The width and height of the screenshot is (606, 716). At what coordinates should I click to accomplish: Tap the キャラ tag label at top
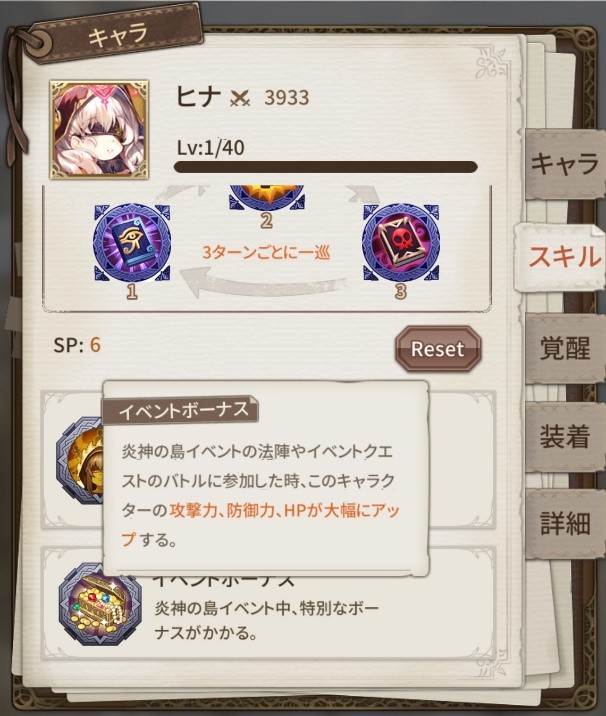tap(117, 36)
